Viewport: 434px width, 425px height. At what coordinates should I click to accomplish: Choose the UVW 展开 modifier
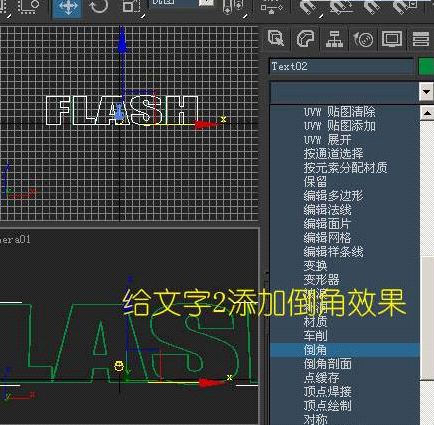(327, 139)
